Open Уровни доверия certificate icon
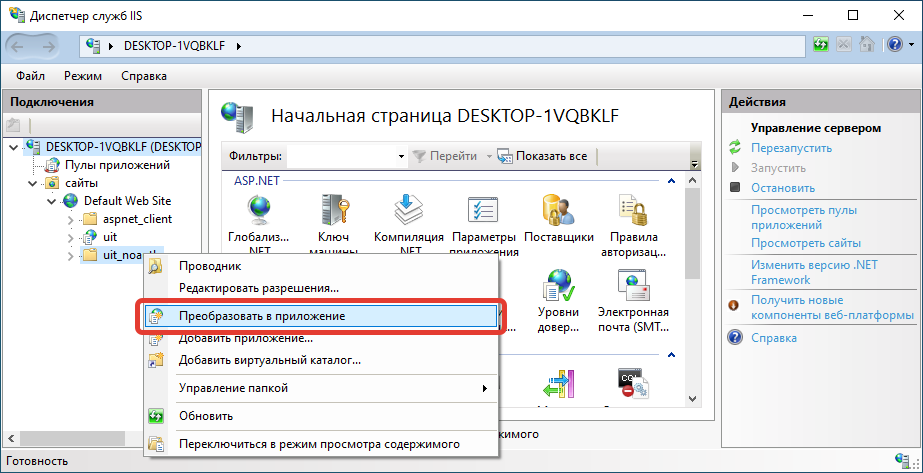The height and width of the screenshot is (473, 923). [557, 288]
